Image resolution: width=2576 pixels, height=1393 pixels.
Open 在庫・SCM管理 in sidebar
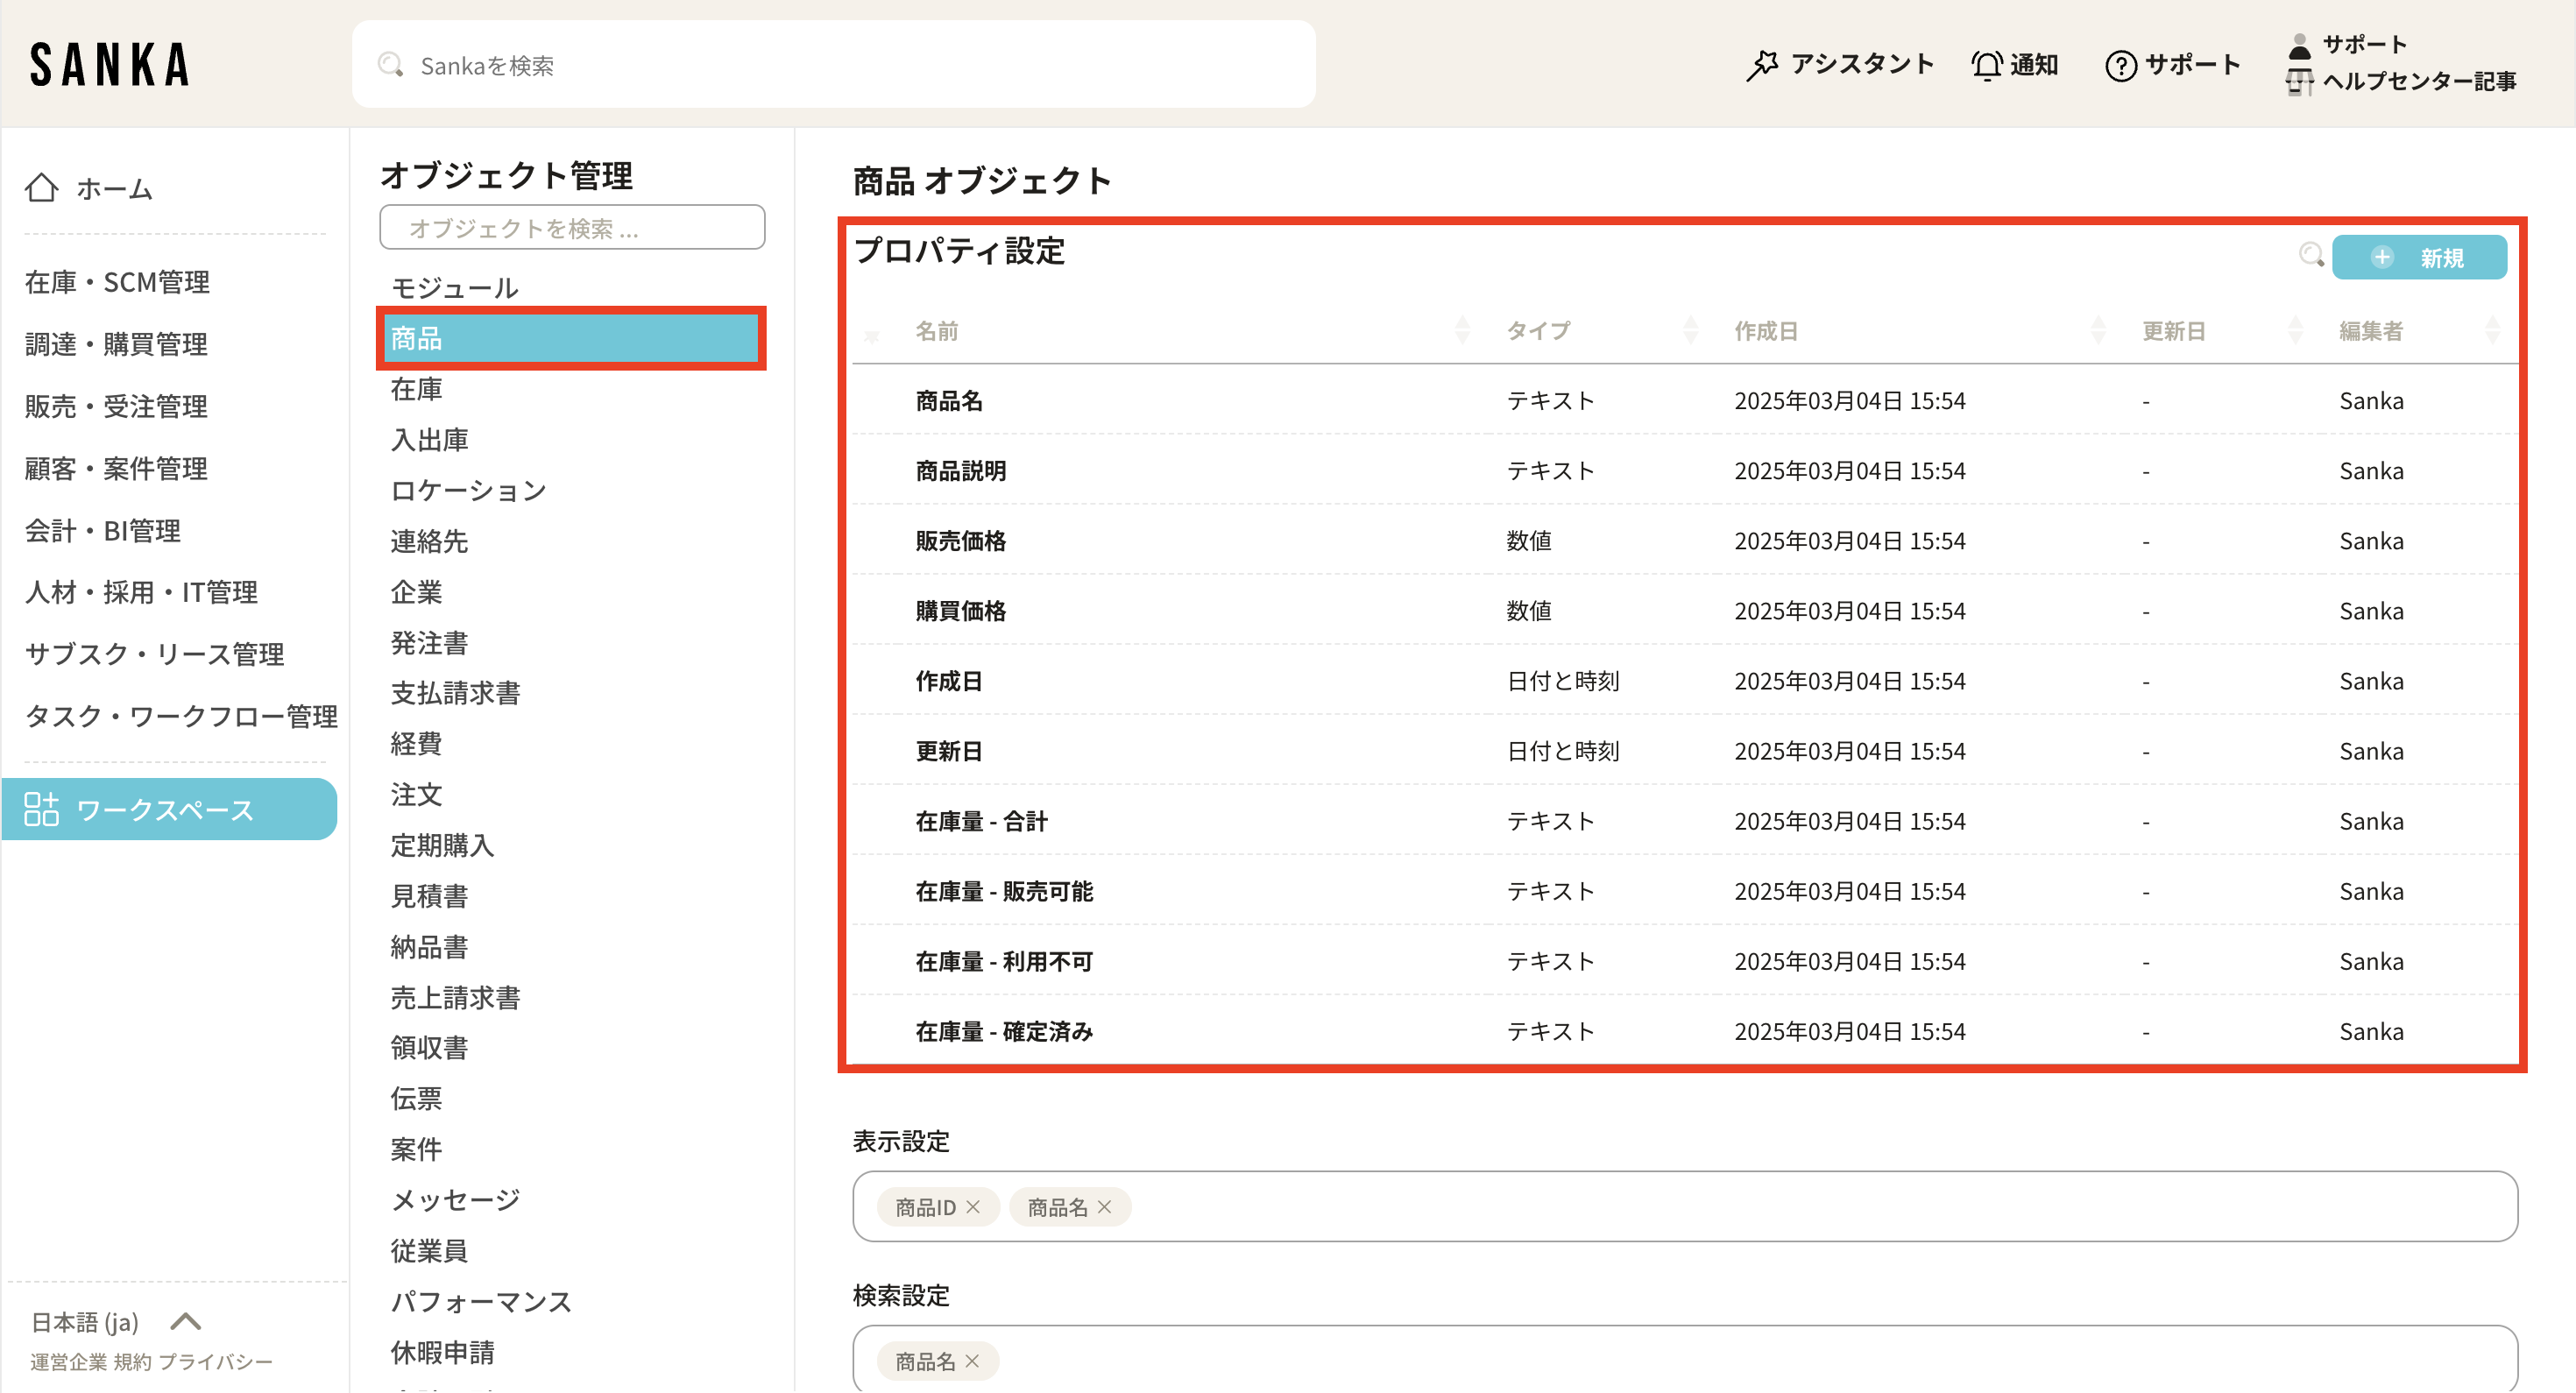[x=117, y=282]
